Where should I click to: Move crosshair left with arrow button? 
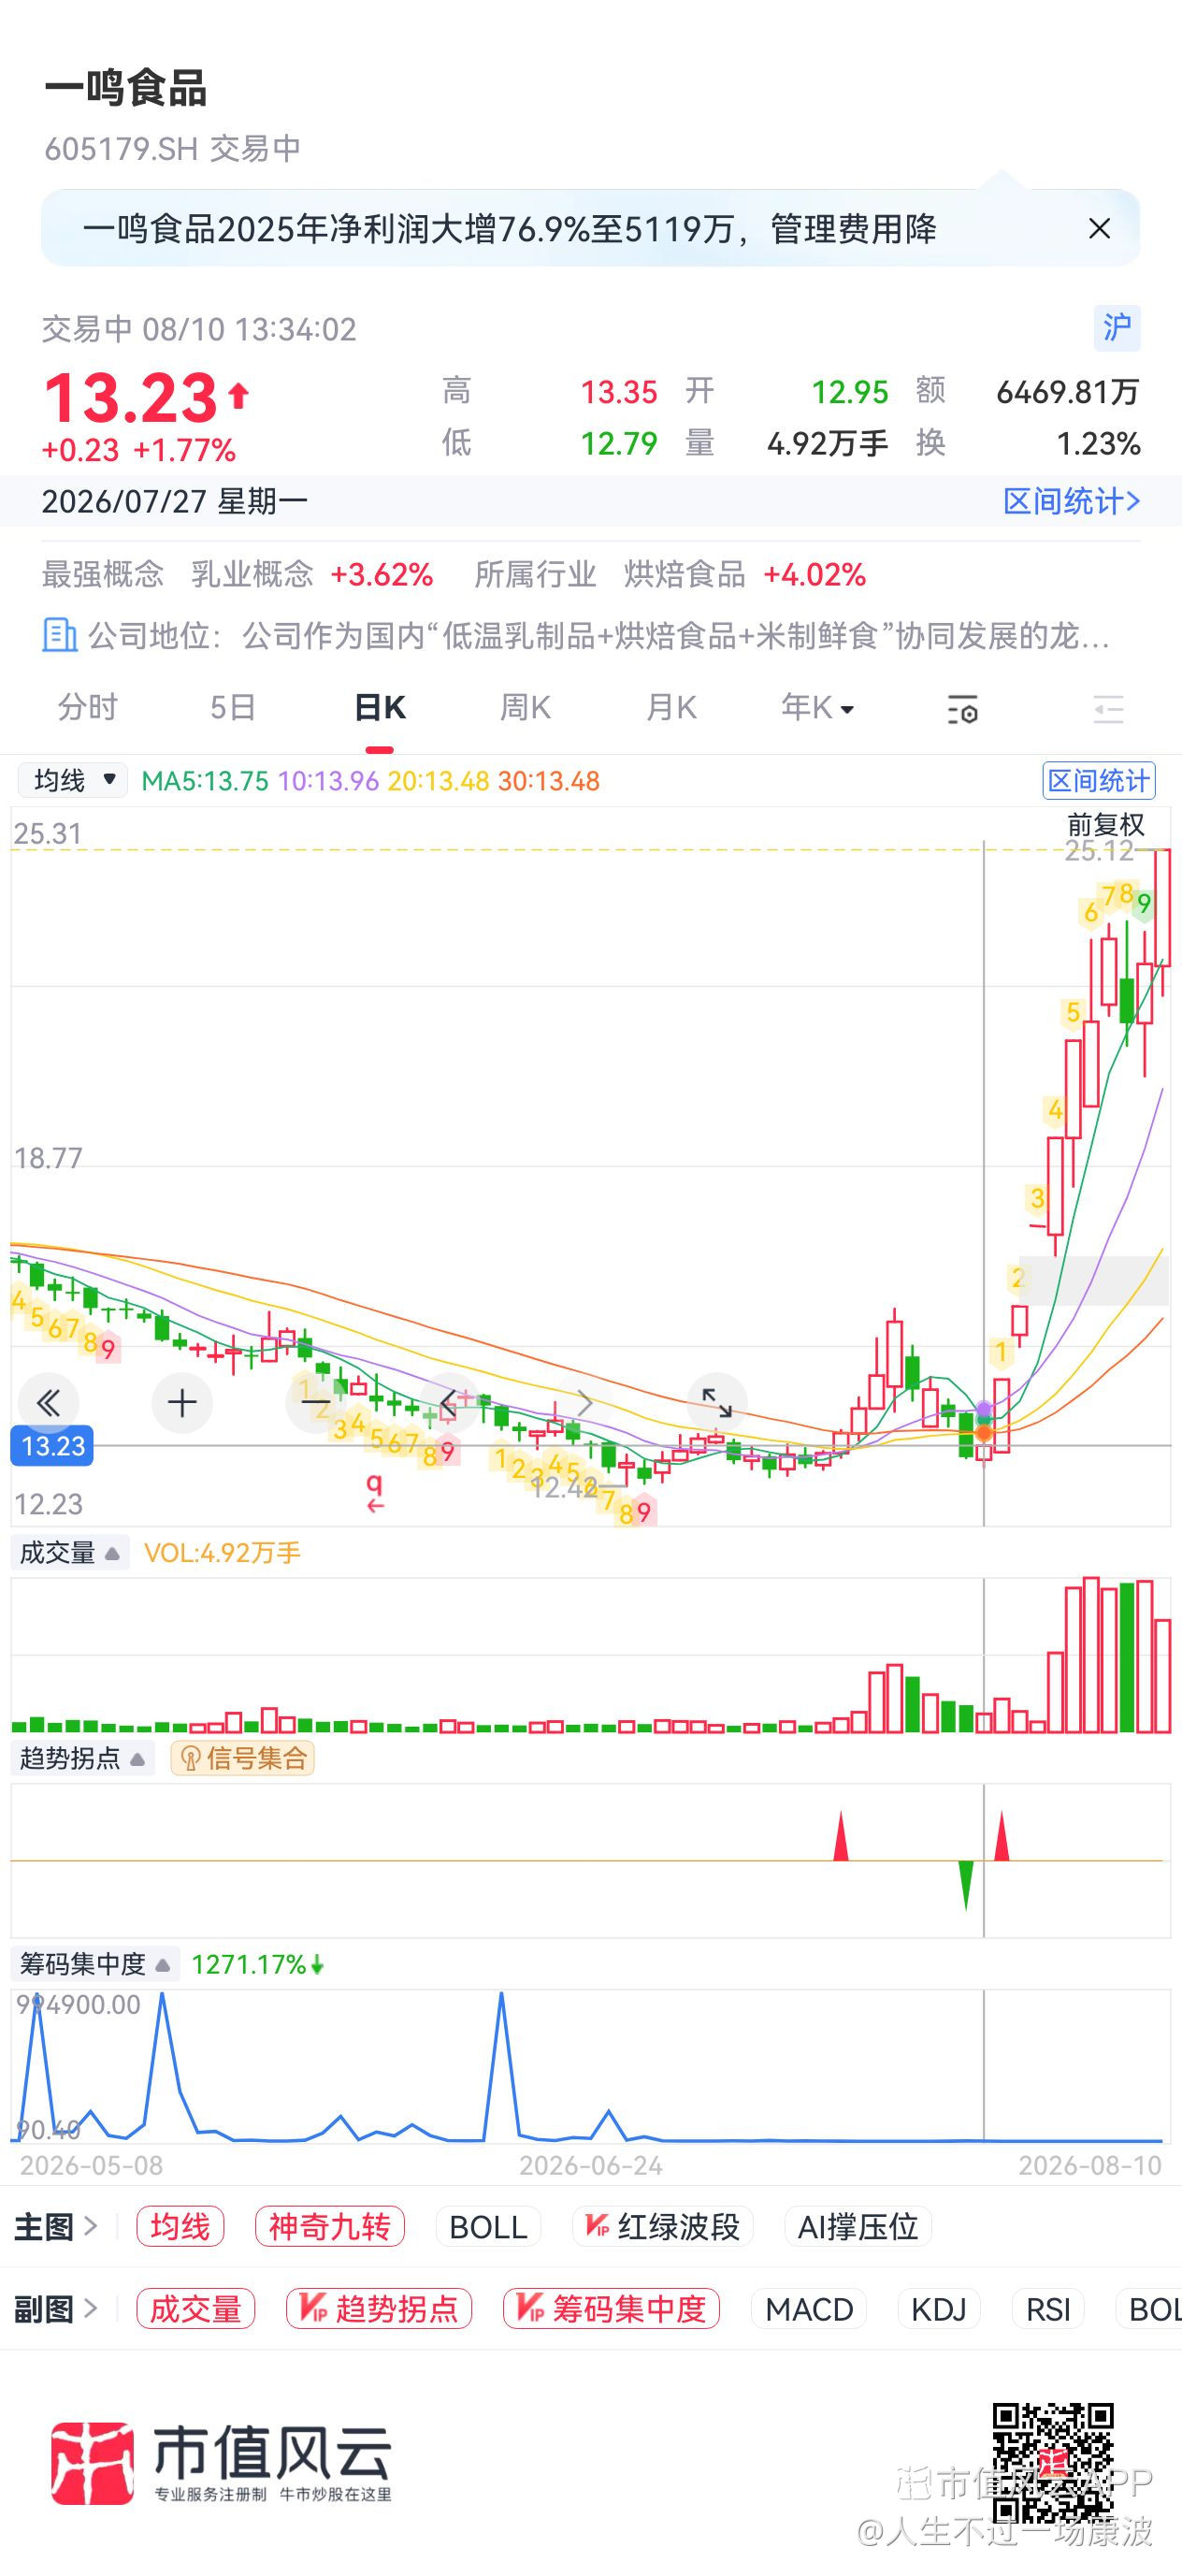pyautogui.click(x=449, y=1403)
